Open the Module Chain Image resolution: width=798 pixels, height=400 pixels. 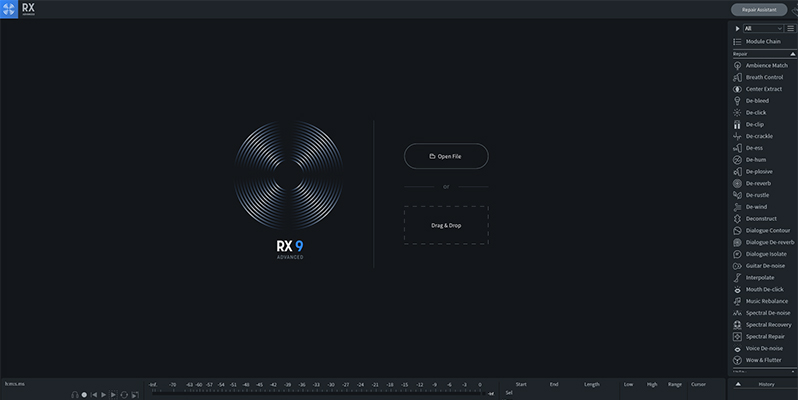coord(757,42)
